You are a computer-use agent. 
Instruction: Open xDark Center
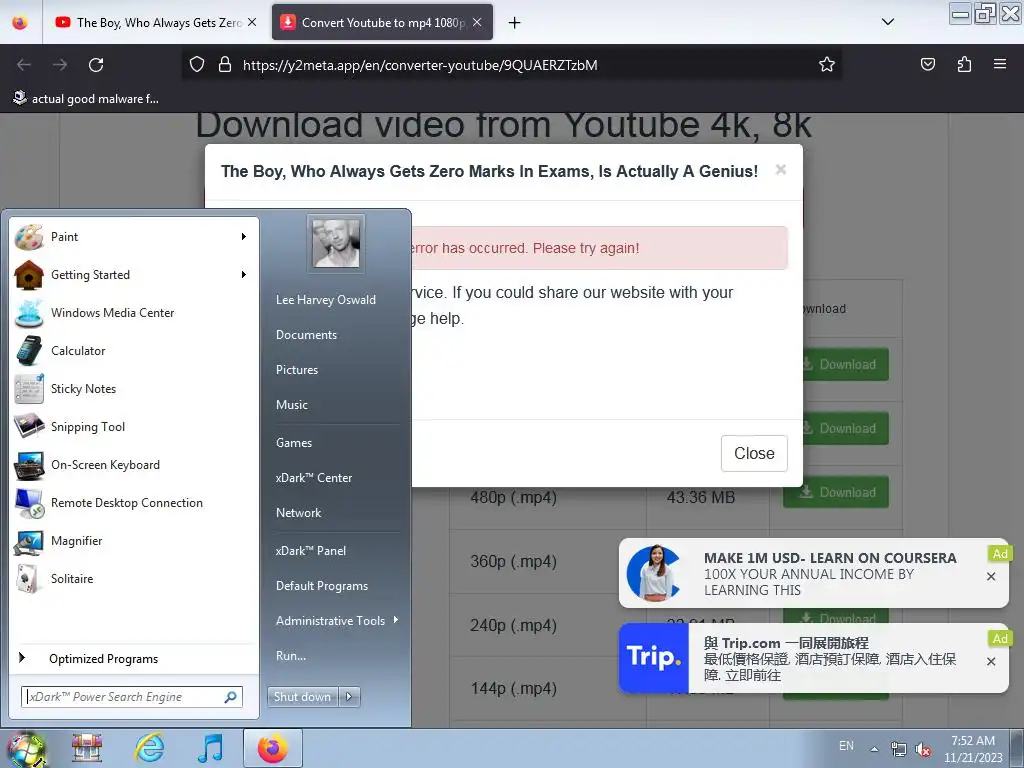(x=313, y=478)
